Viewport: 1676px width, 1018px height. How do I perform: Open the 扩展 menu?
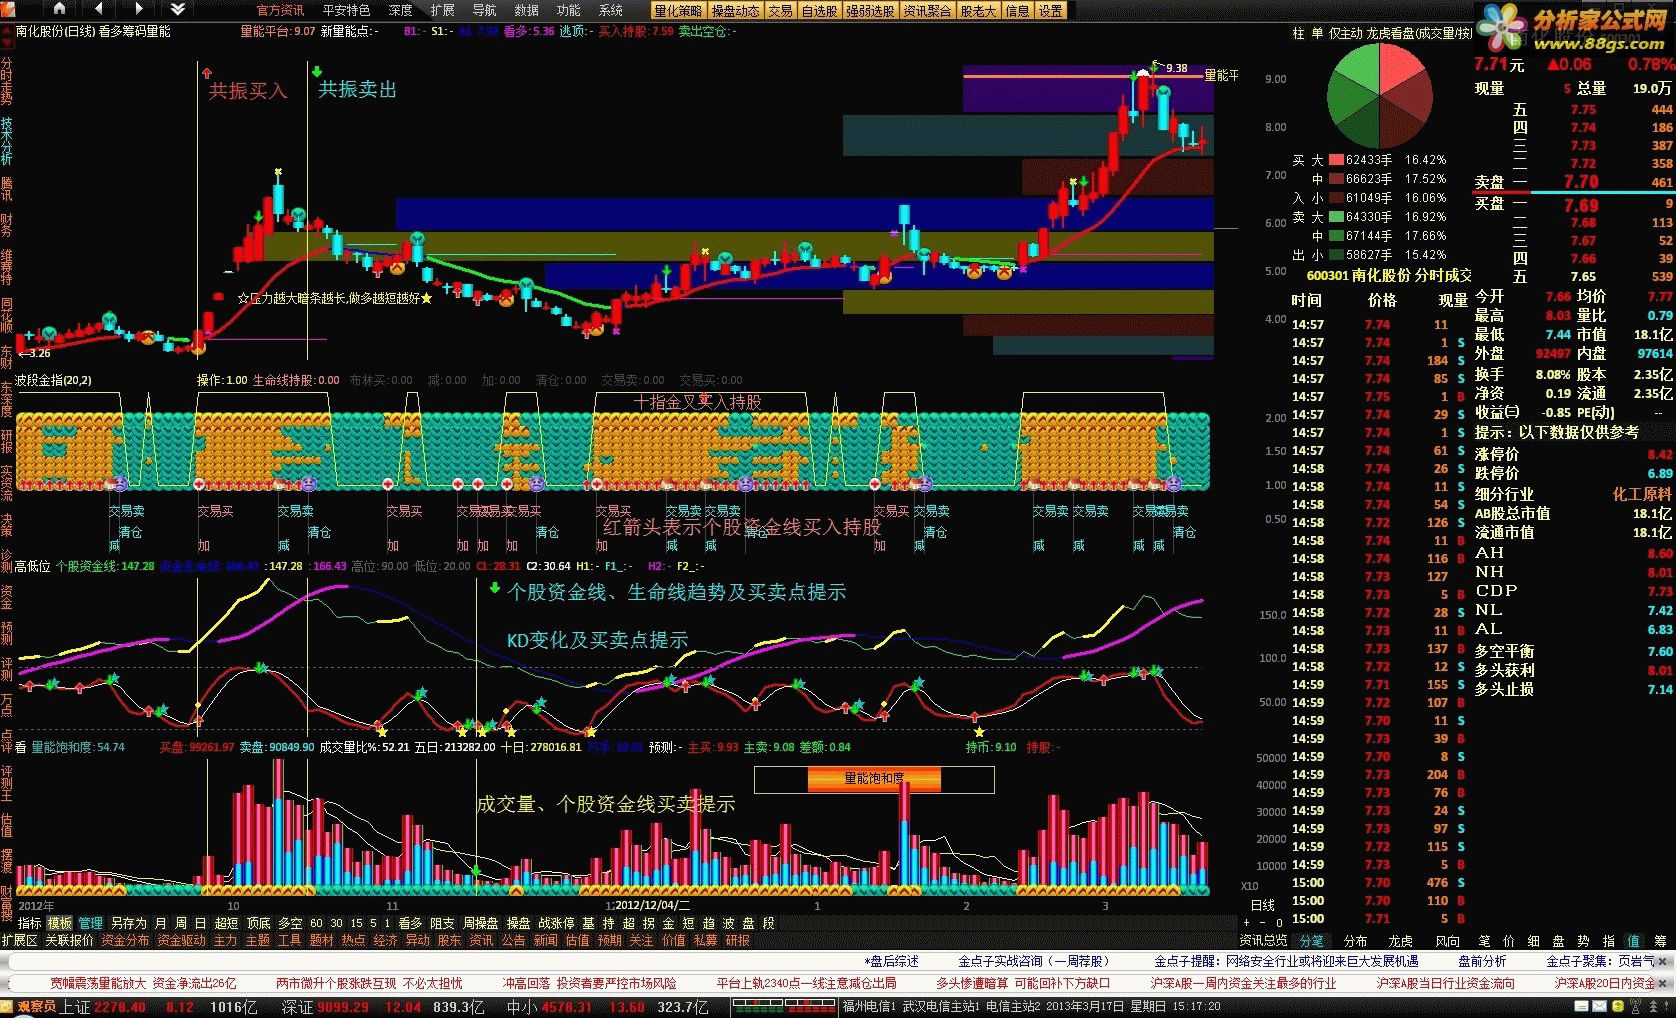[x=442, y=10]
